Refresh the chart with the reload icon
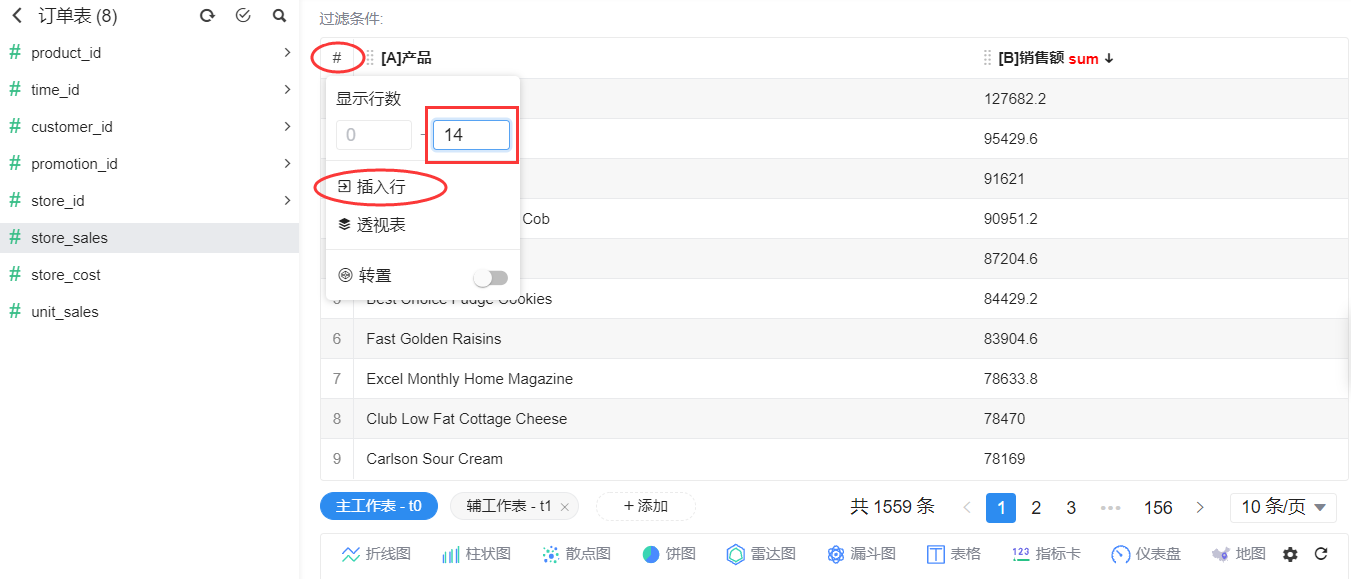The image size is (1351, 579). 1321,554
